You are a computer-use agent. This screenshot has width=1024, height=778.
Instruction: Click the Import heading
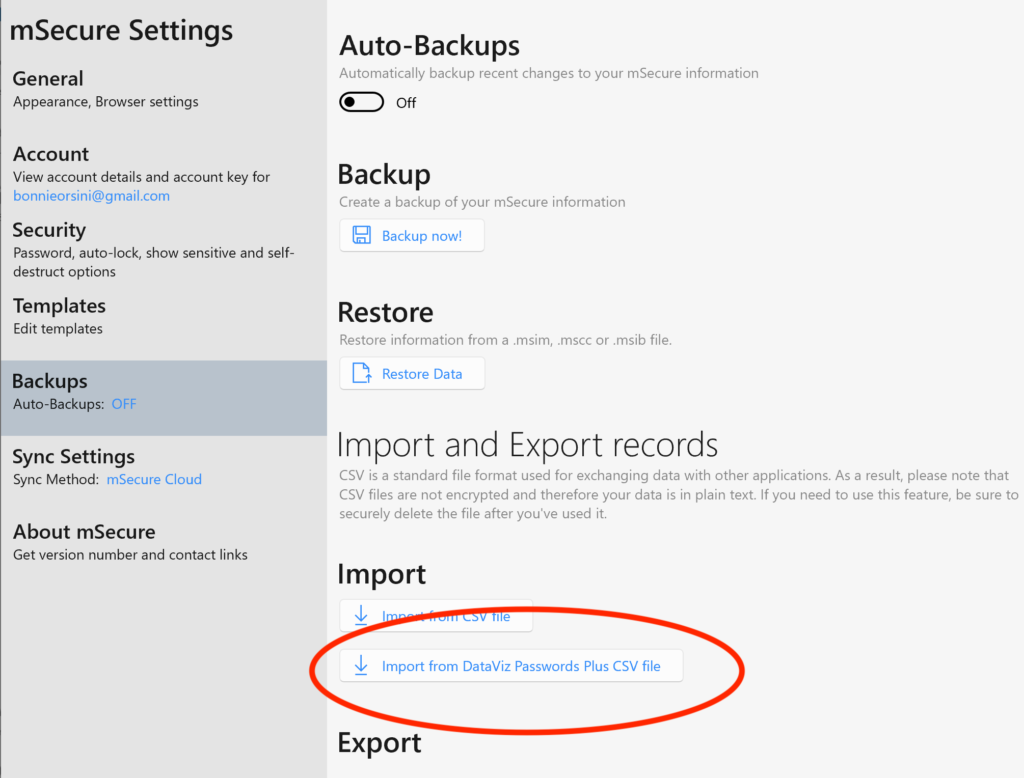(x=381, y=574)
